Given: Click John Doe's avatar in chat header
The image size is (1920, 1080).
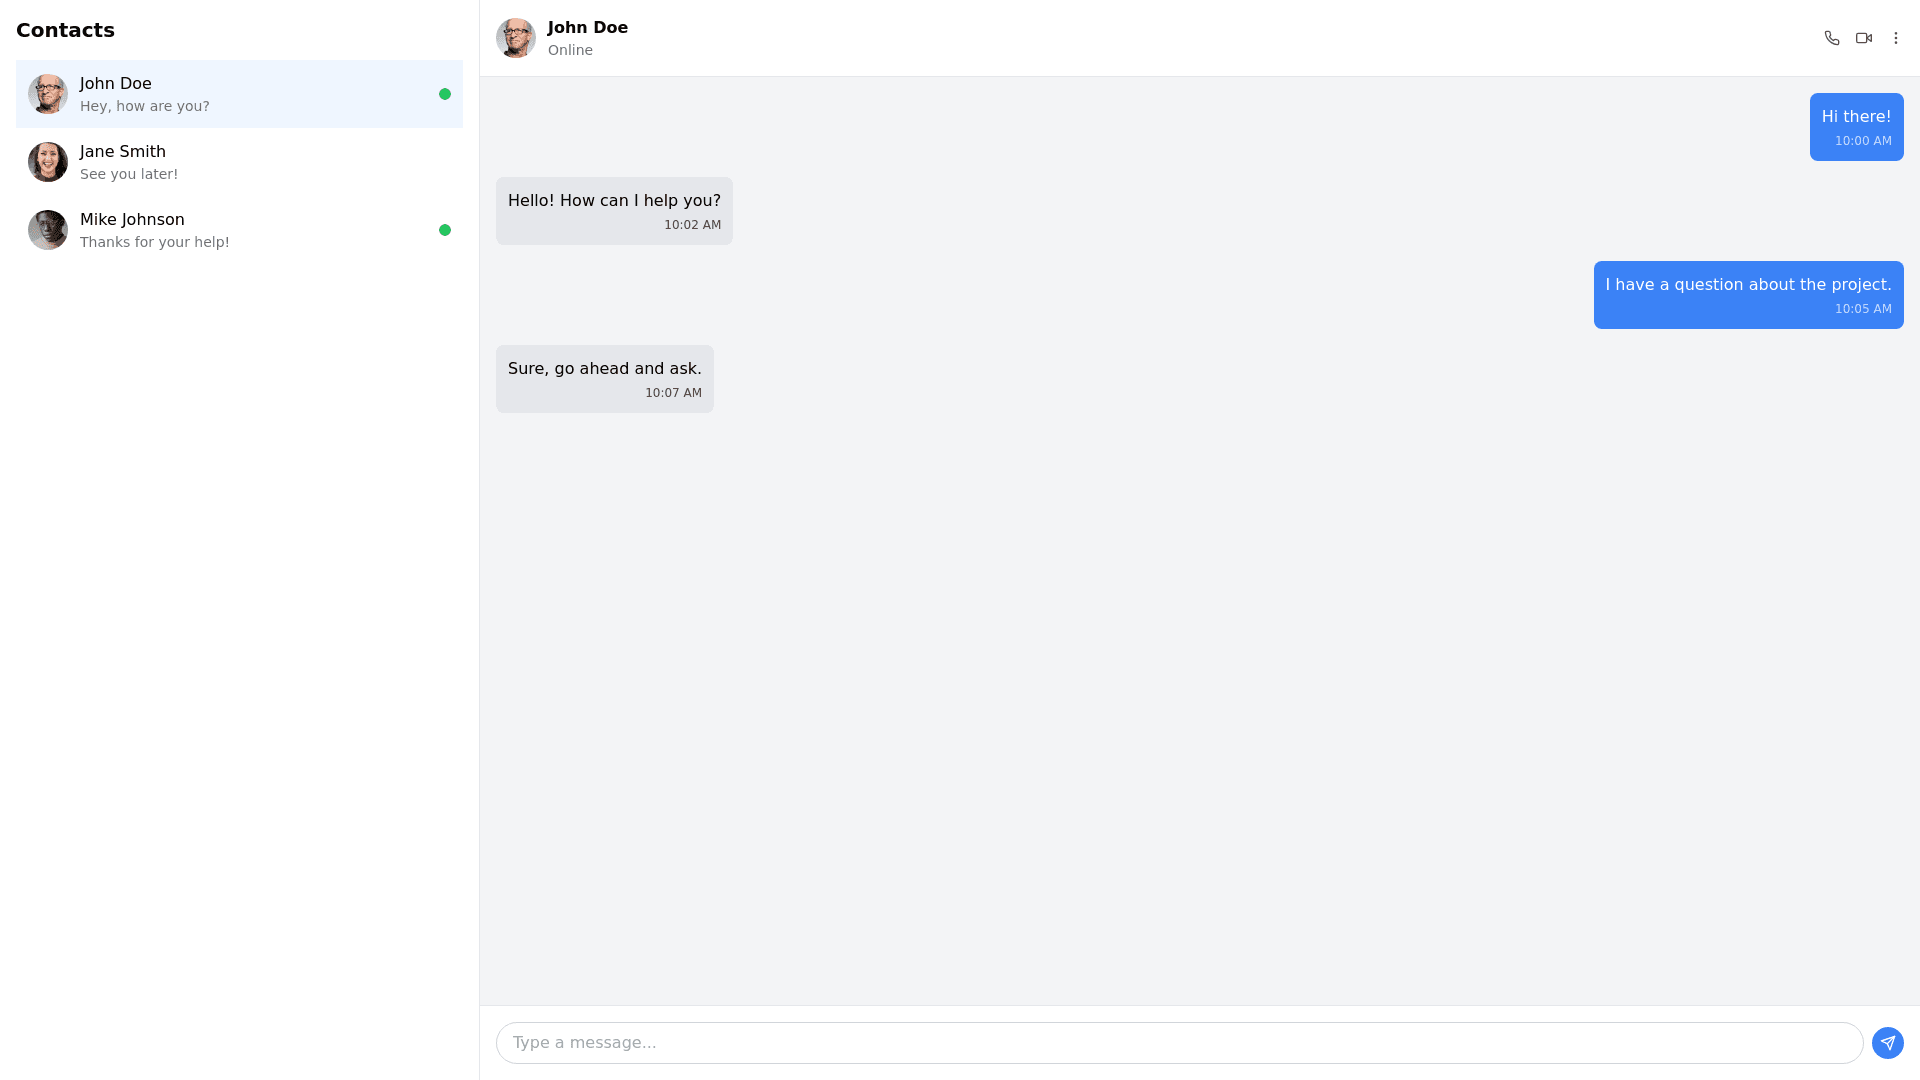Looking at the screenshot, I should [x=515, y=38].
